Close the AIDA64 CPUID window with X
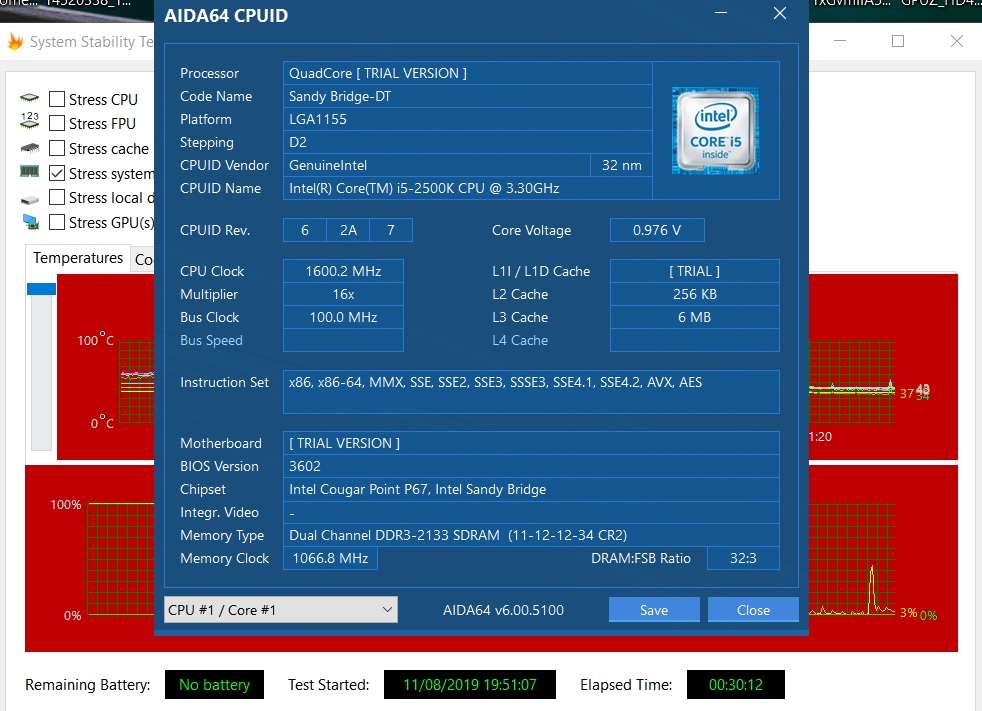Image resolution: width=982 pixels, height=711 pixels. 779,13
